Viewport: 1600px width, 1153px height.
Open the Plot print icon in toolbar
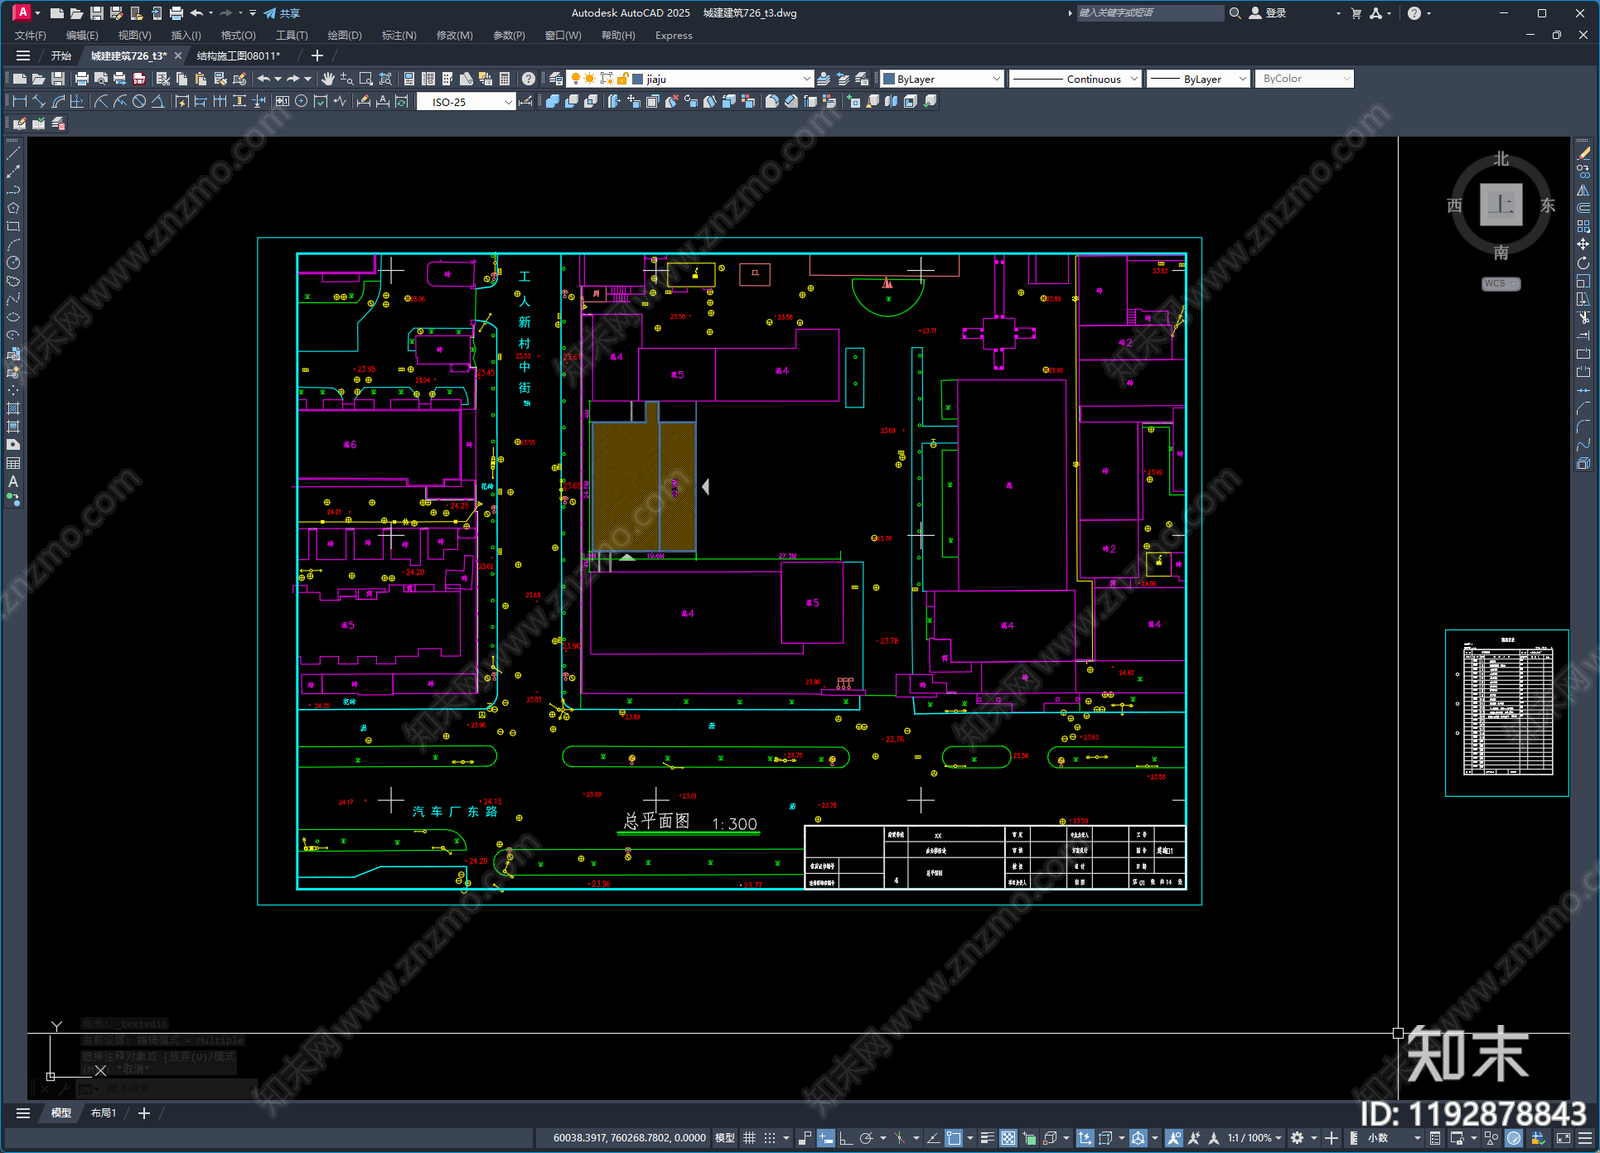pyautogui.click(x=81, y=79)
